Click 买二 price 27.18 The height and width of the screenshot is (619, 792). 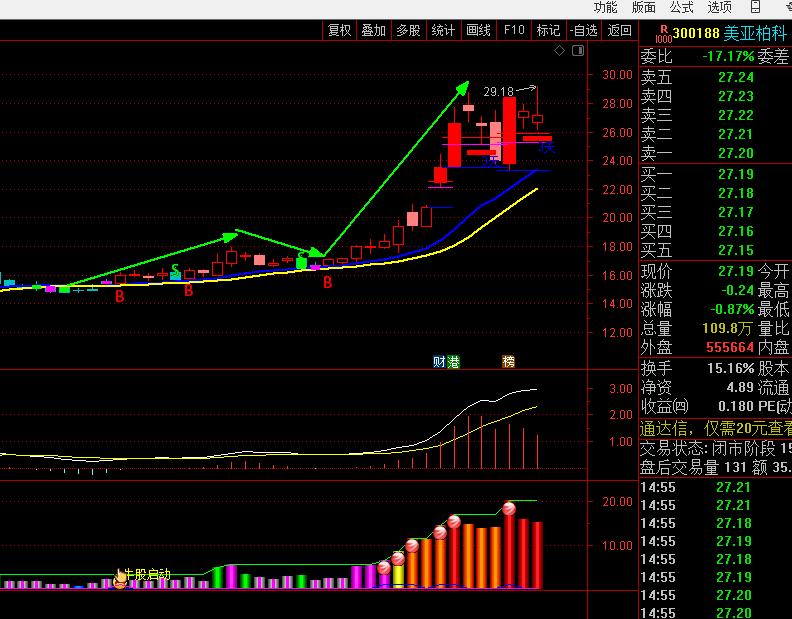coord(735,194)
